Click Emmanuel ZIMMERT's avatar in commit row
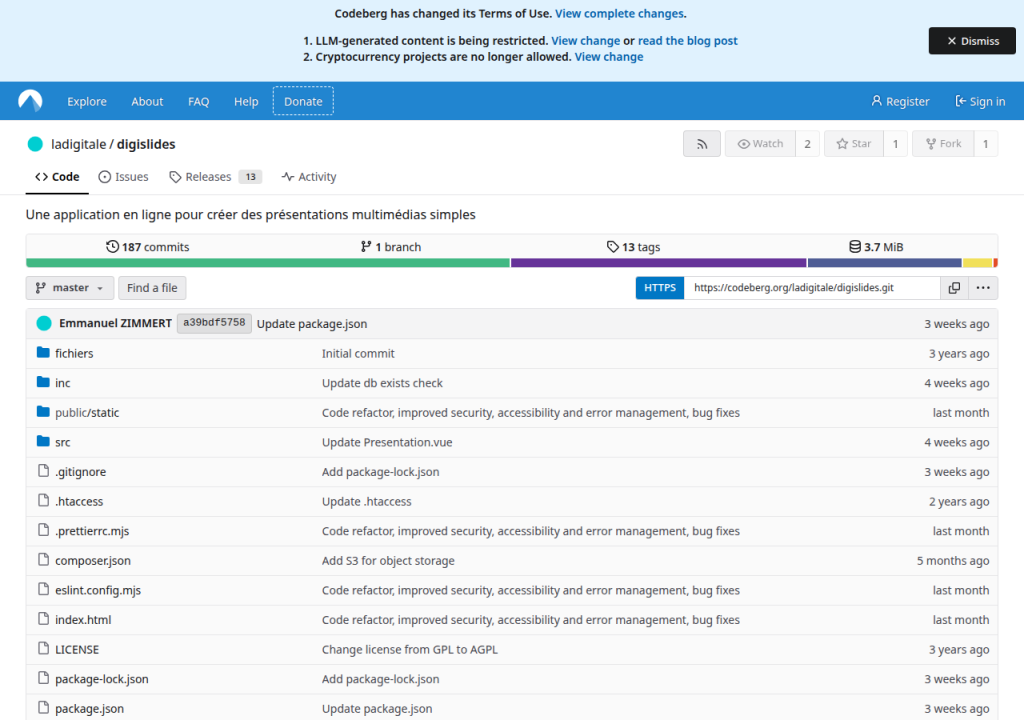The height and width of the screenshot is (720, 1024). (44, 323)
